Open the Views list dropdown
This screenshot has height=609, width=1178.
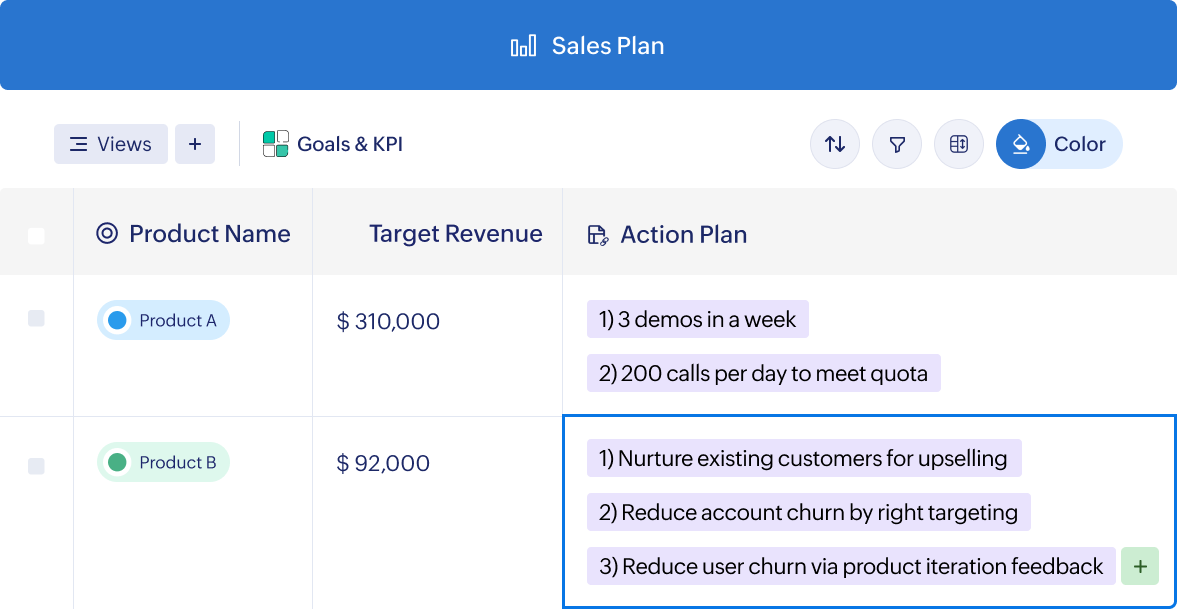tap(111, 144)
